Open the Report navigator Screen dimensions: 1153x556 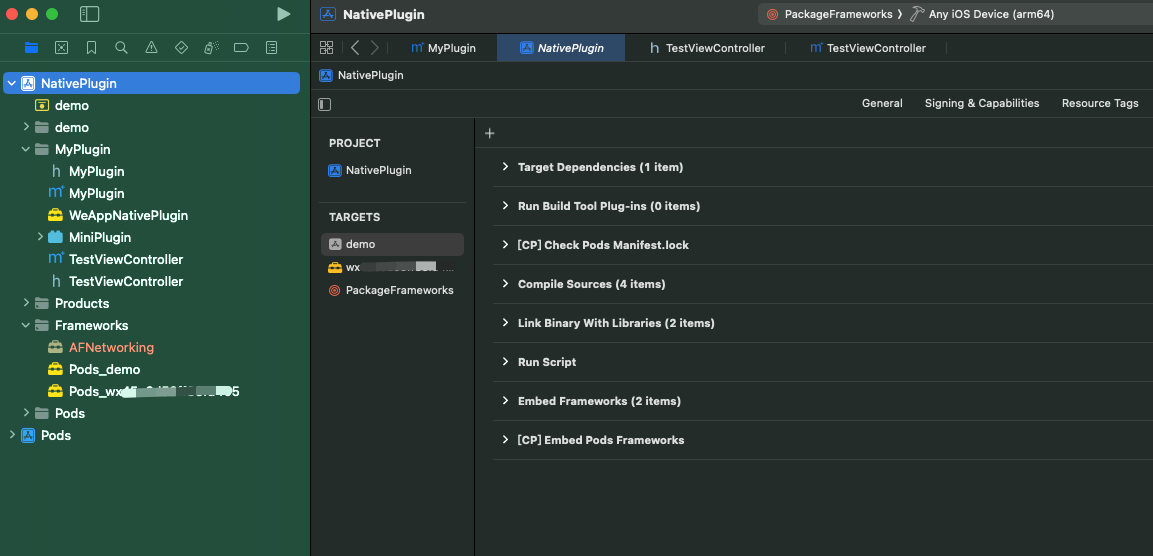click(271, 48)
